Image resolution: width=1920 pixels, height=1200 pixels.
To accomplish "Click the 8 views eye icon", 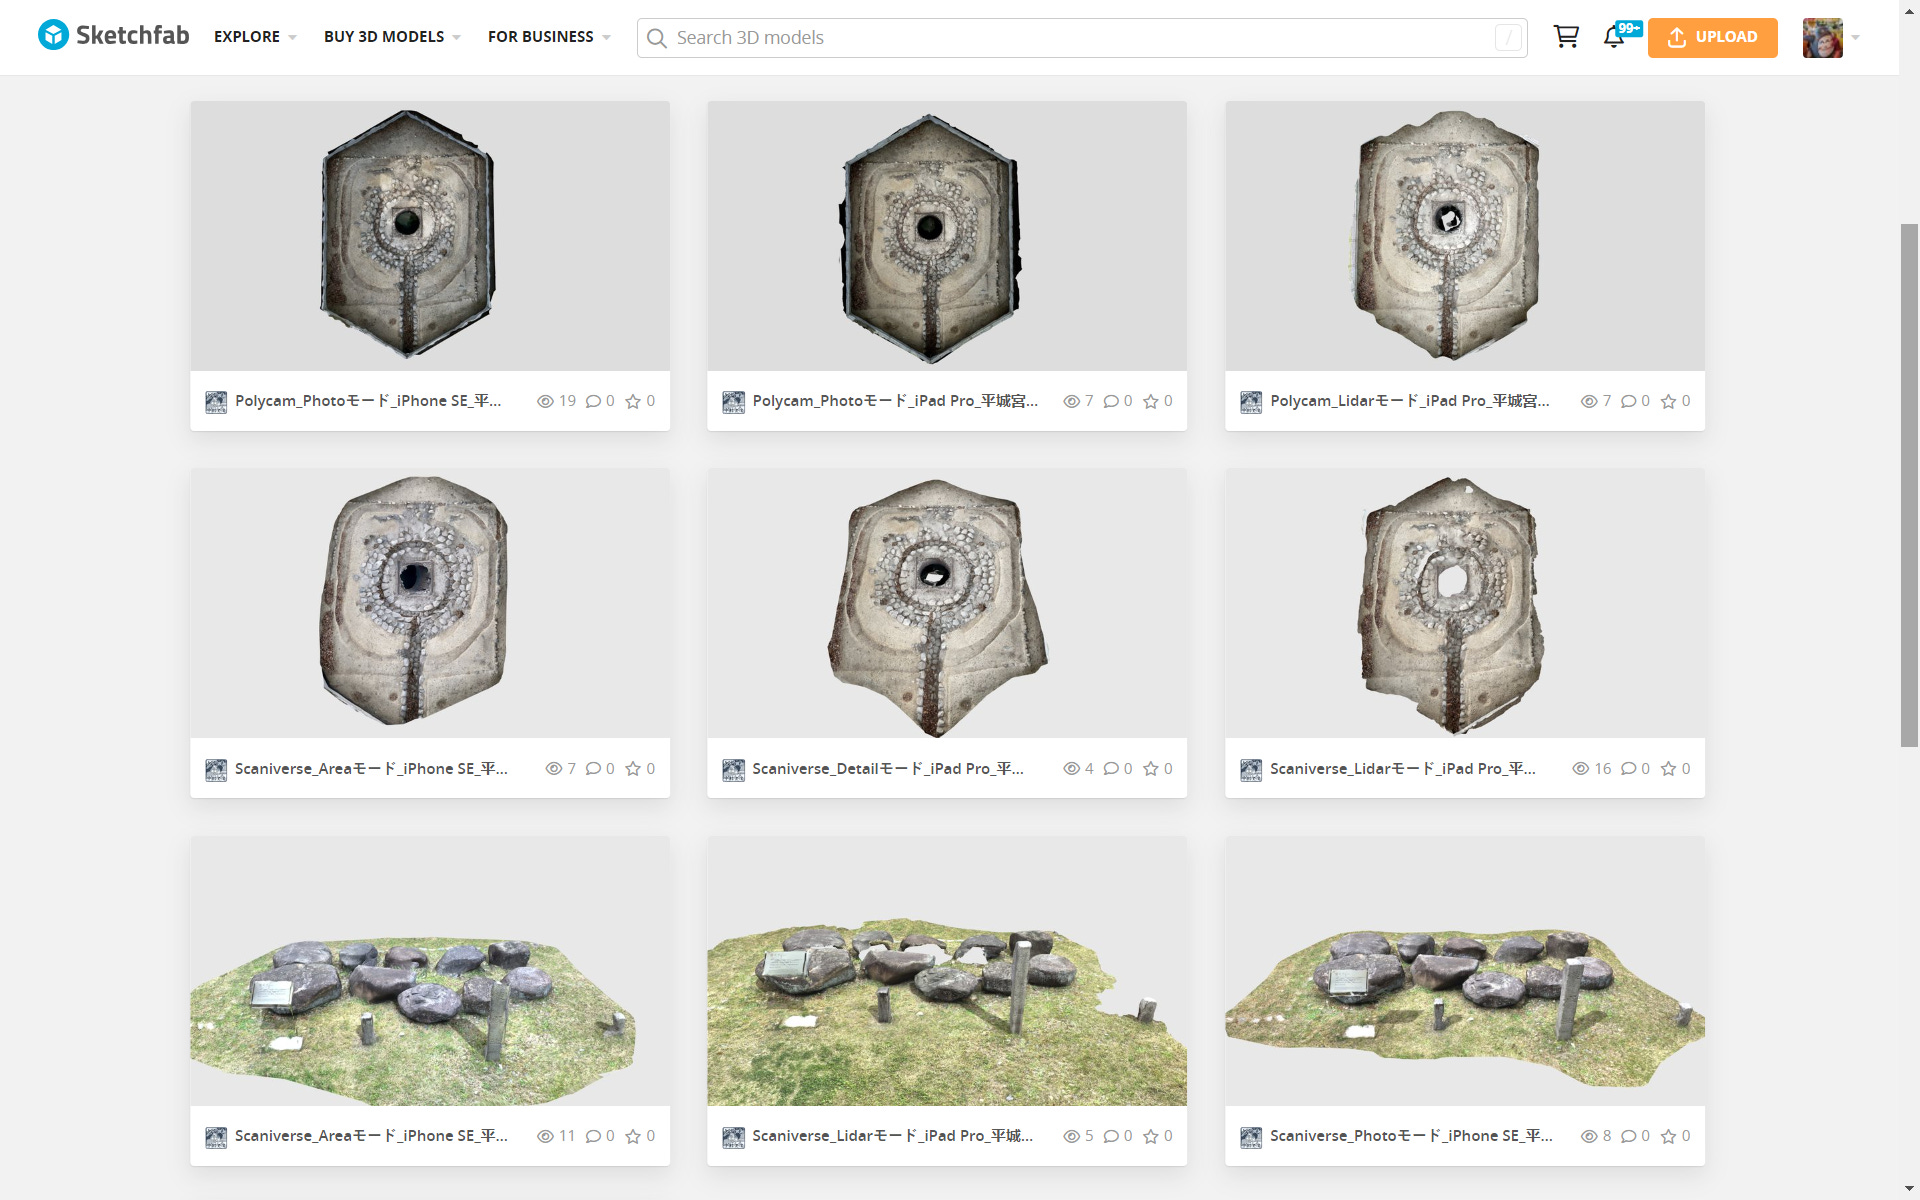I will (1588, 1136).
